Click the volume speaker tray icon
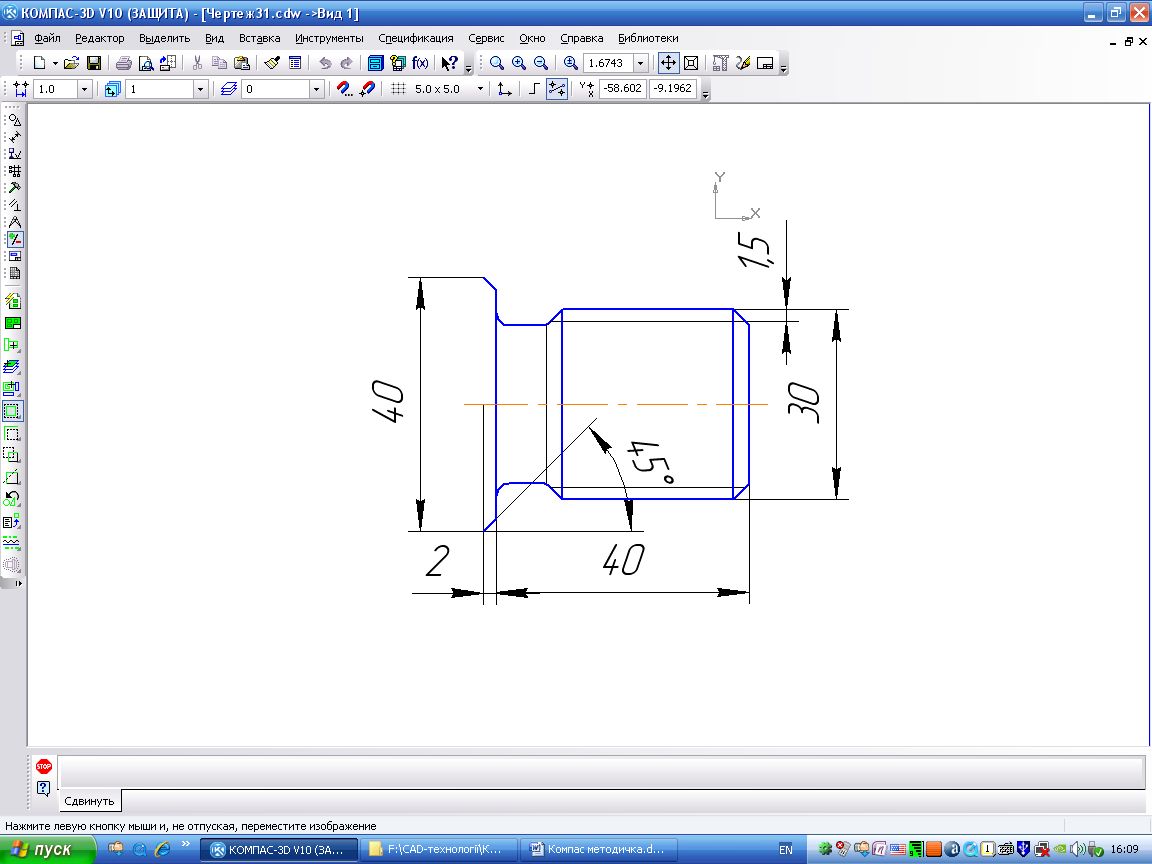Image resolution: width=1152 pixels, height=864 pixels. (x=1078, y=849)
